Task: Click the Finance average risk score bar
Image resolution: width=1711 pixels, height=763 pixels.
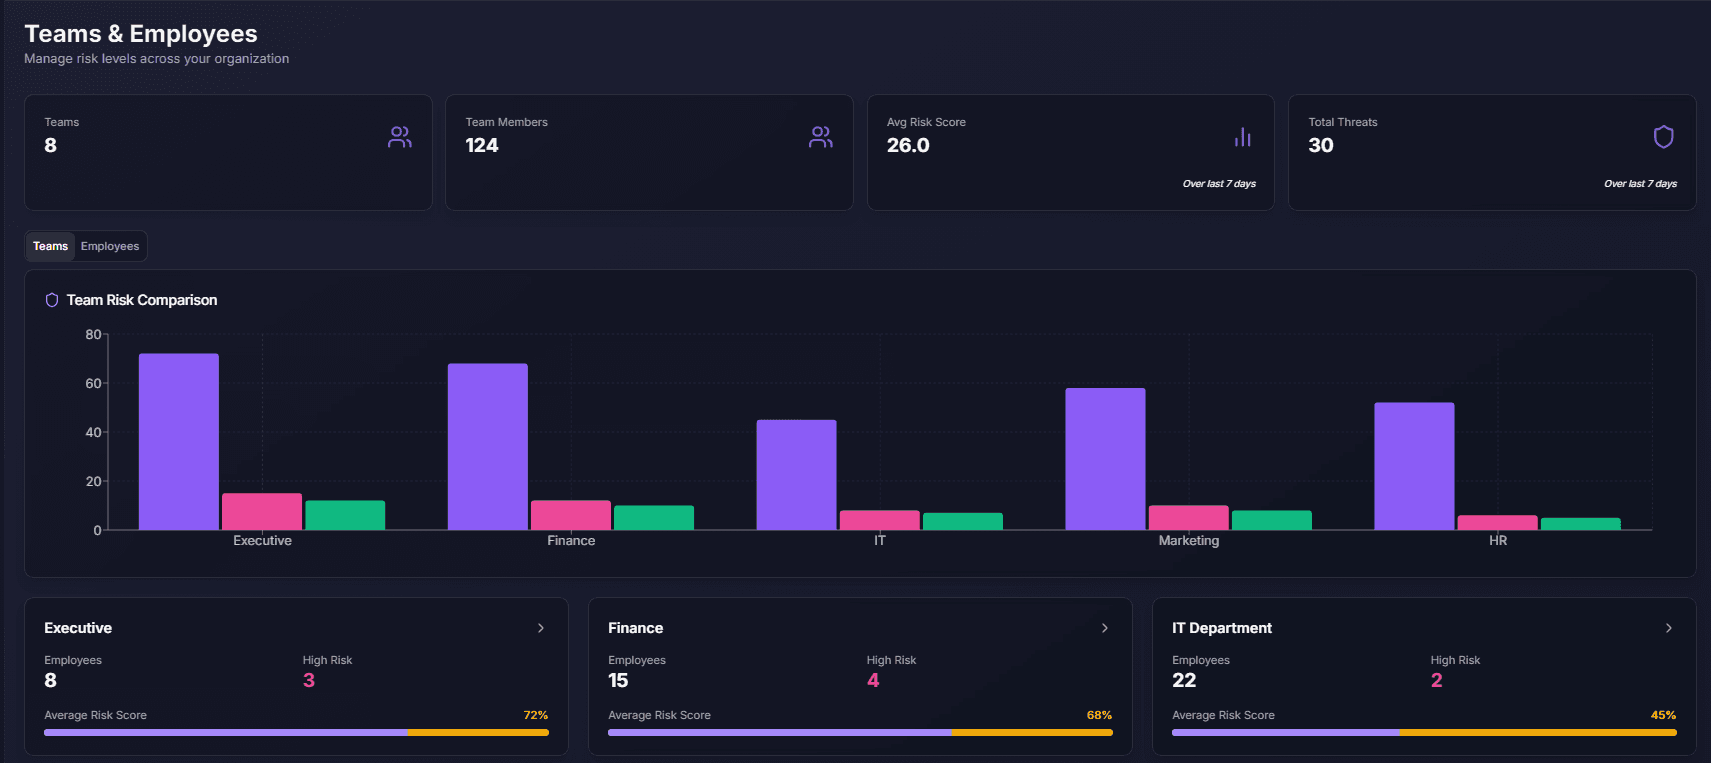Action: pyautogui.click(x=860, y=732)
